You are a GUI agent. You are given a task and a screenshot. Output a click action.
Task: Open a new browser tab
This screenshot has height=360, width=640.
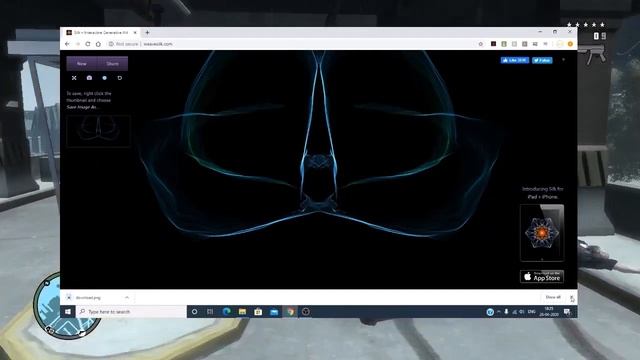coord(147,33)
